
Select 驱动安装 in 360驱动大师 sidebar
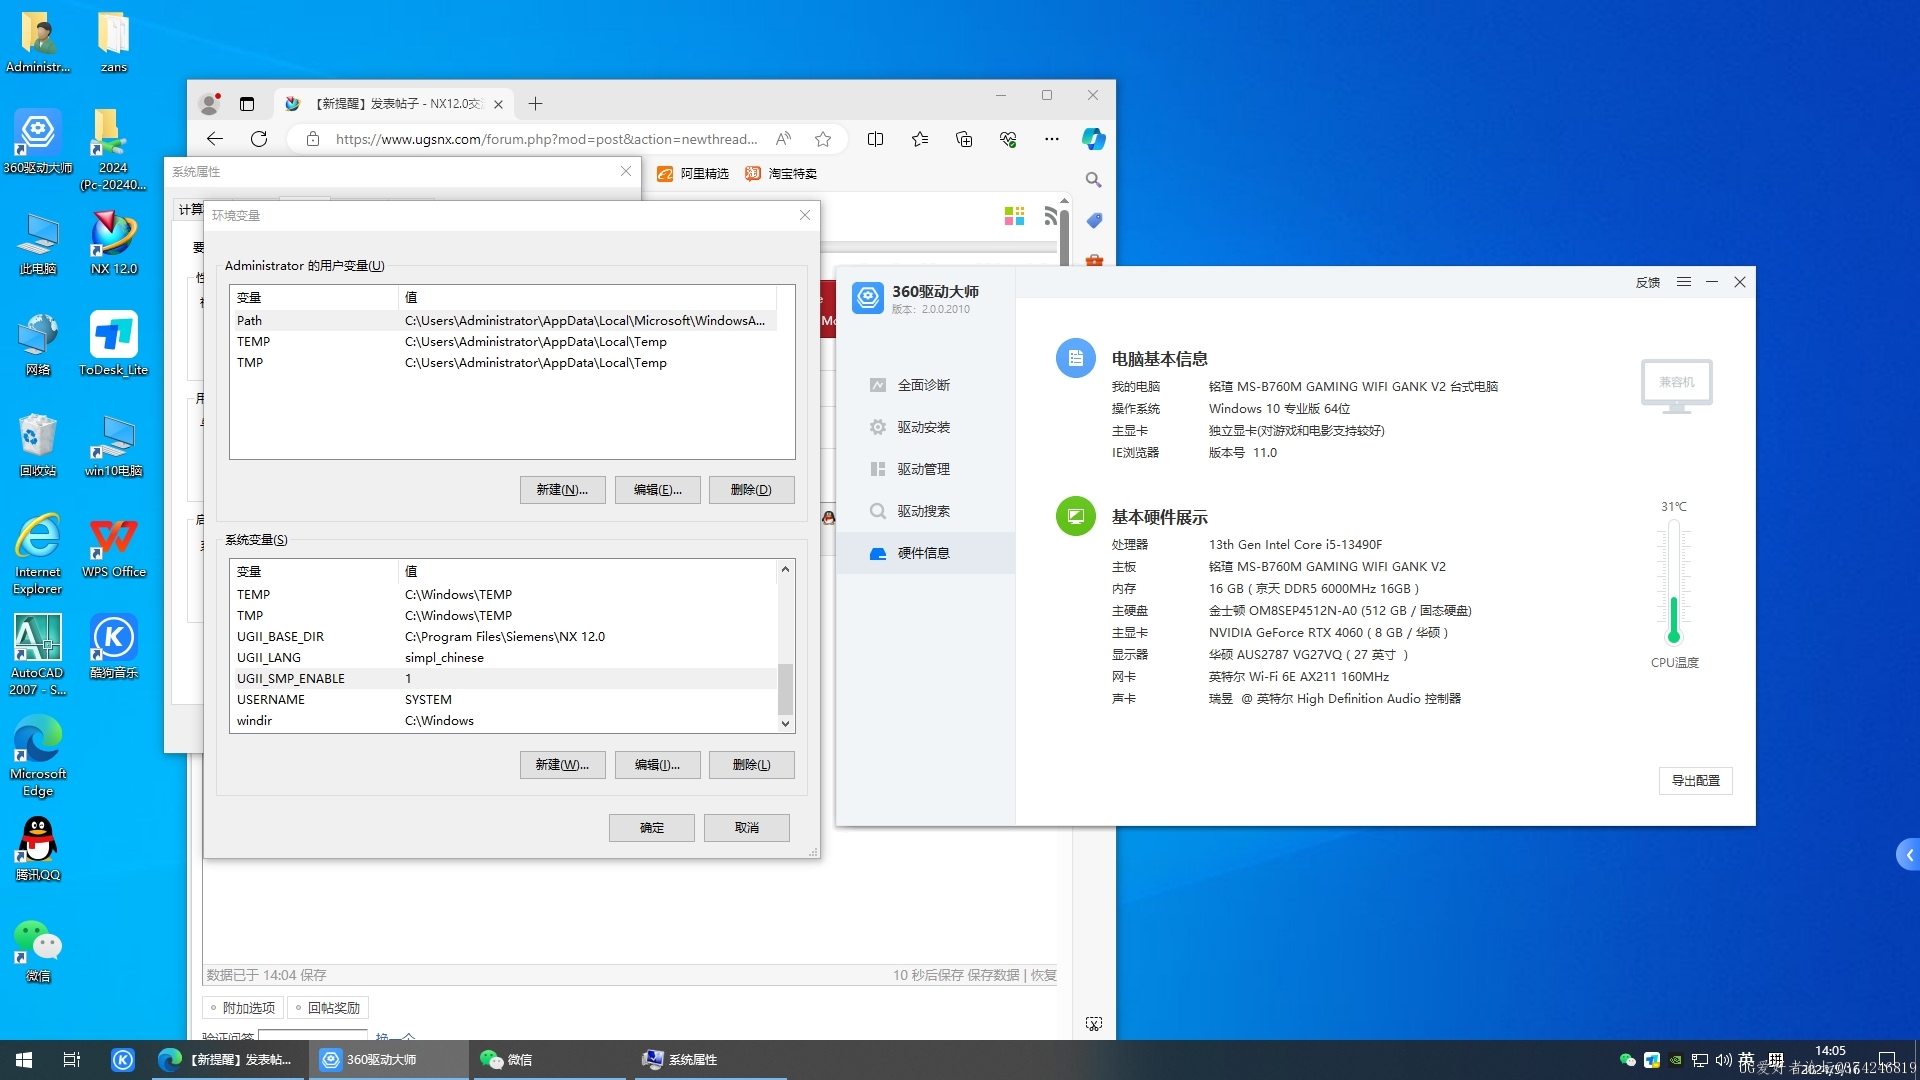924,427
